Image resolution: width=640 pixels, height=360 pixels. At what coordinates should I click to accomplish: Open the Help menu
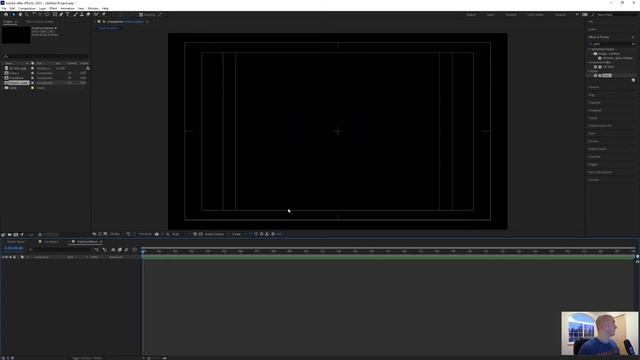coord(105,8)
